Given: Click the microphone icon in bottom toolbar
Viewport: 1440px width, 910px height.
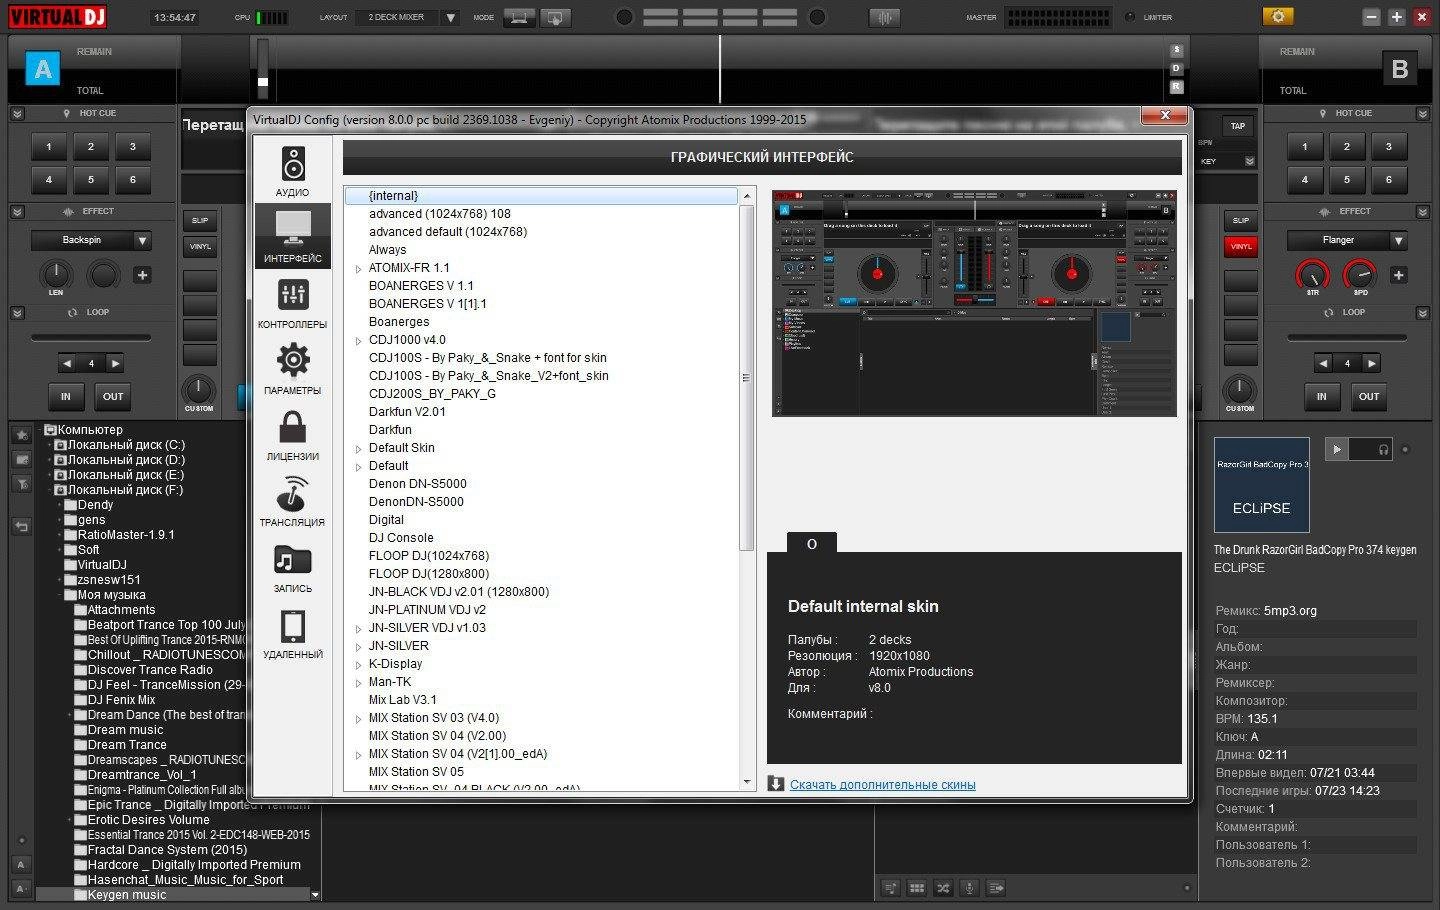Looking at the screenshot, I should click(969, 887).
